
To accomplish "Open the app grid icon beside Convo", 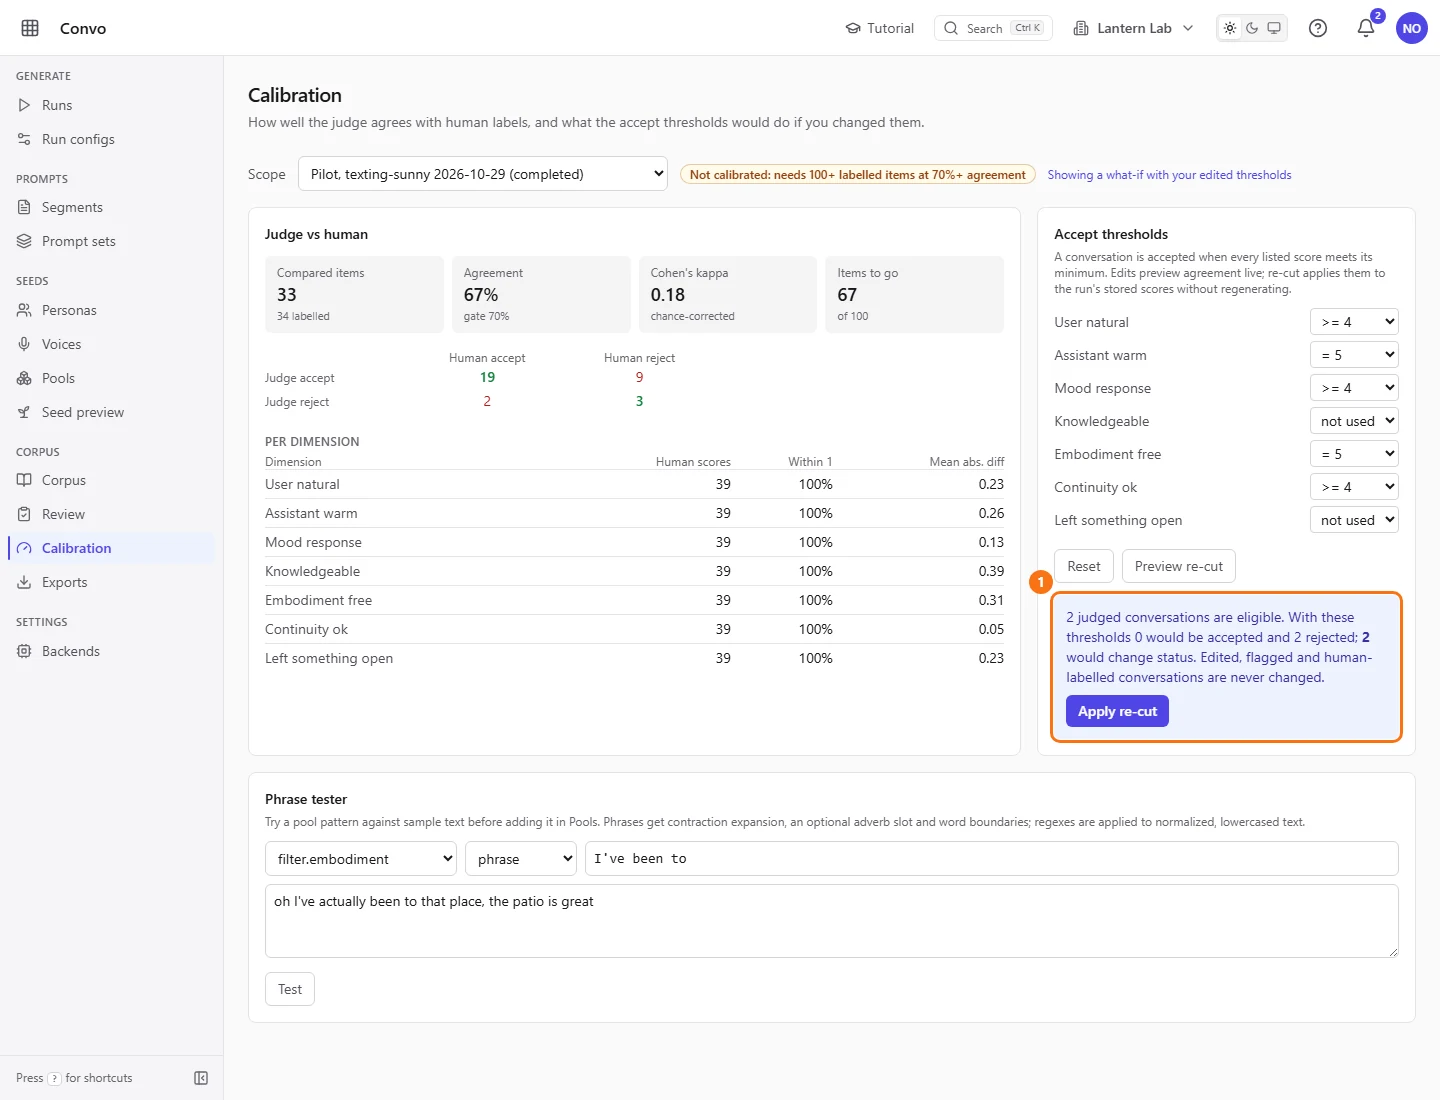I will point(30,28).
